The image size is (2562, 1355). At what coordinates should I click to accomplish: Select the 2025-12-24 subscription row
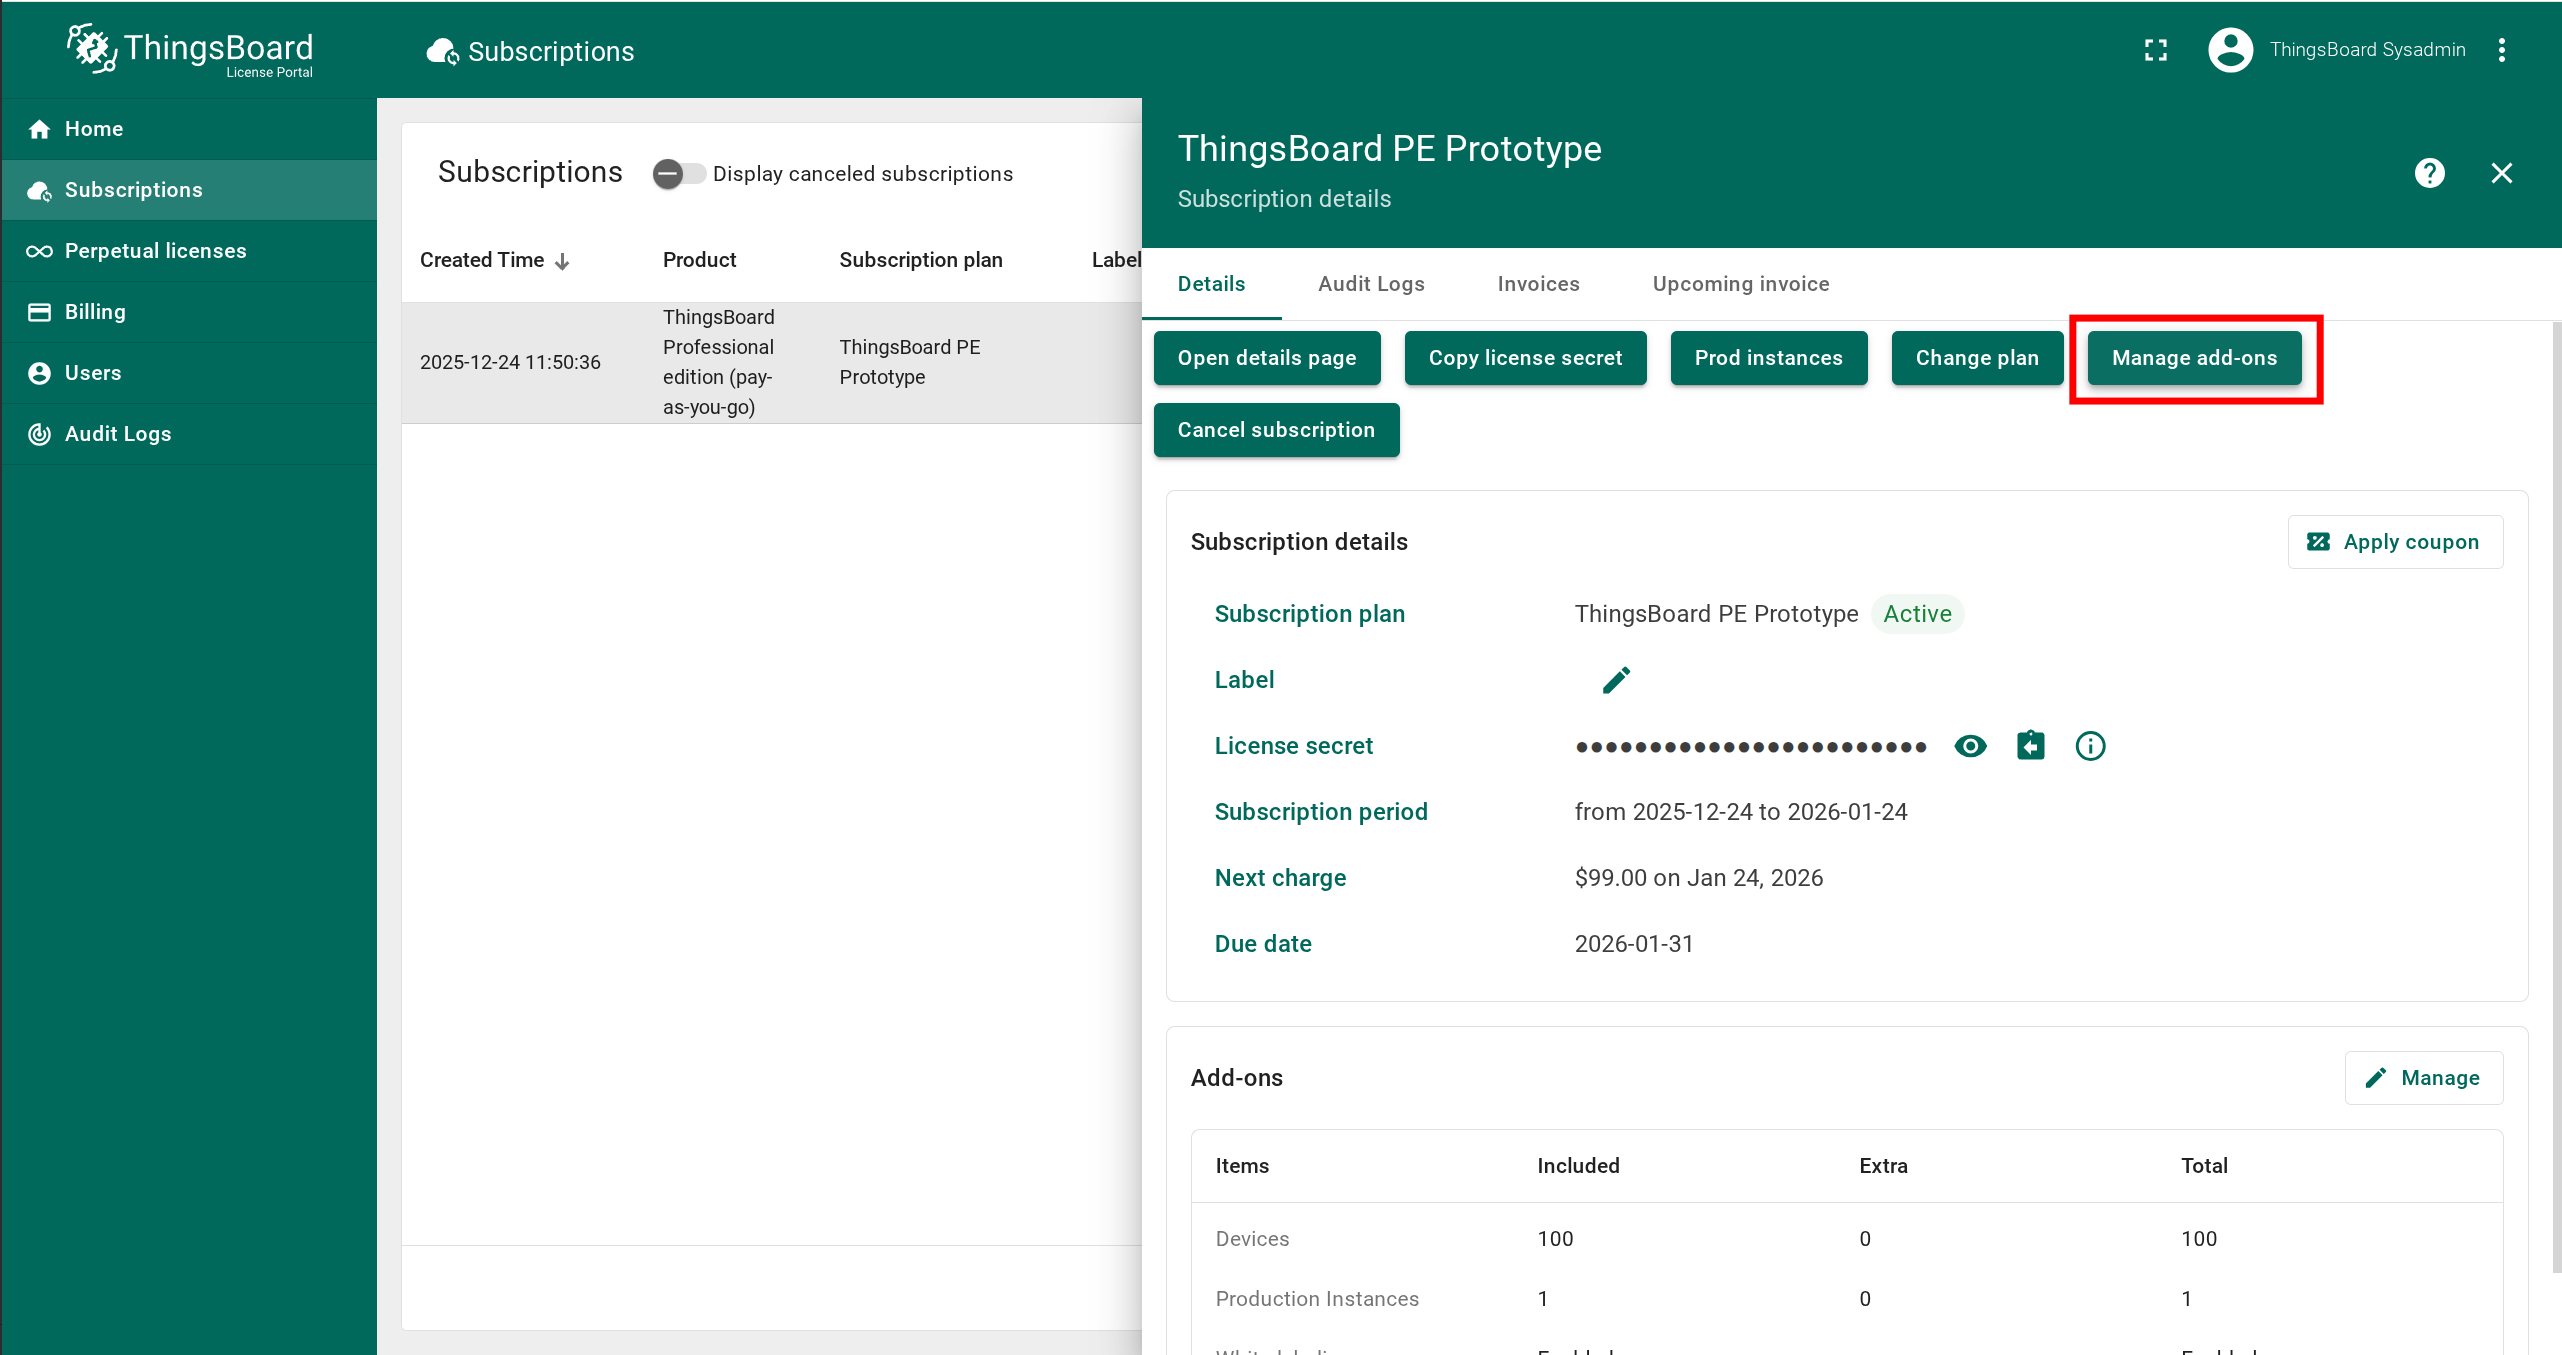pos(770,362)
